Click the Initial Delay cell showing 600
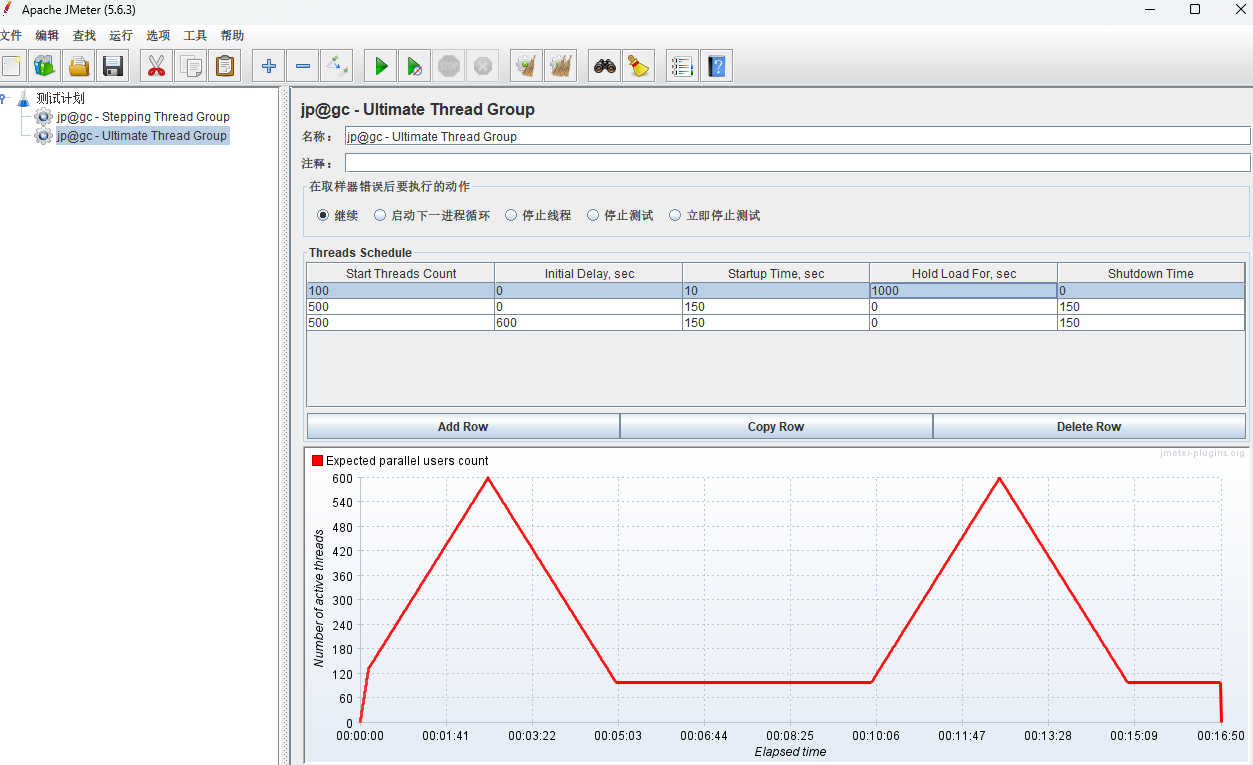1253x765 pixels. tap(589, 323)
